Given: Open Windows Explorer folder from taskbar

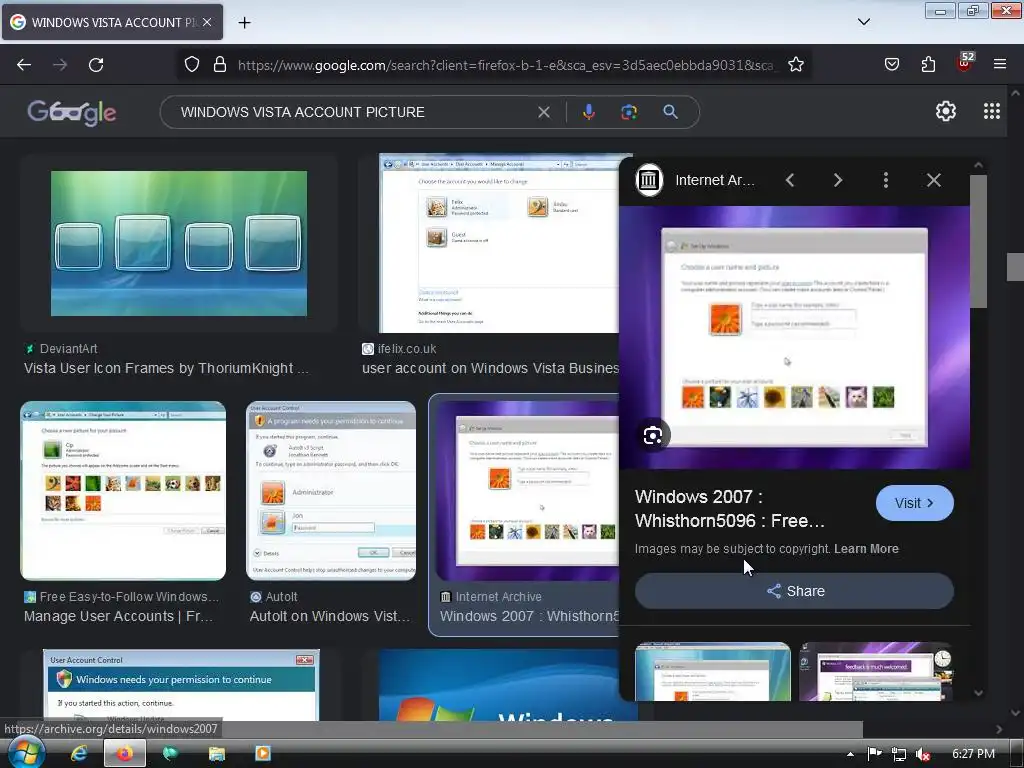Looking at the screenshot, I should 216,754.
